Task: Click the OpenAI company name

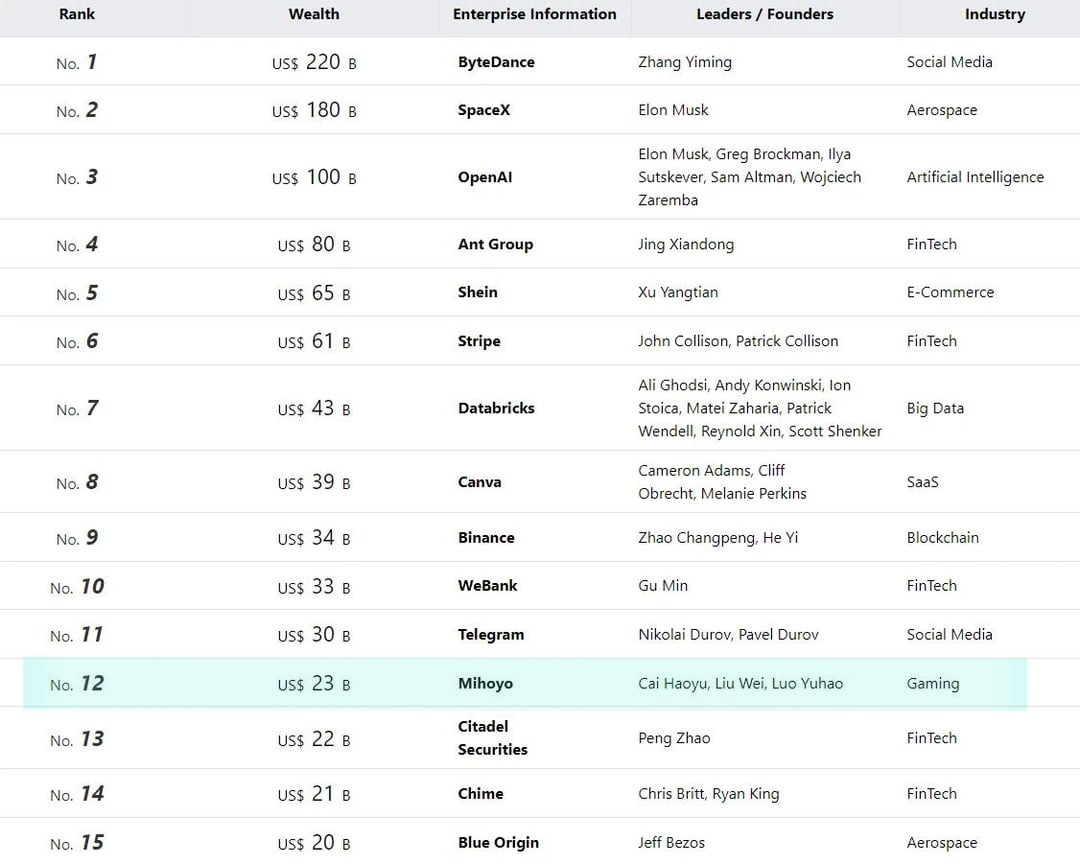Action: pos(485,177)
